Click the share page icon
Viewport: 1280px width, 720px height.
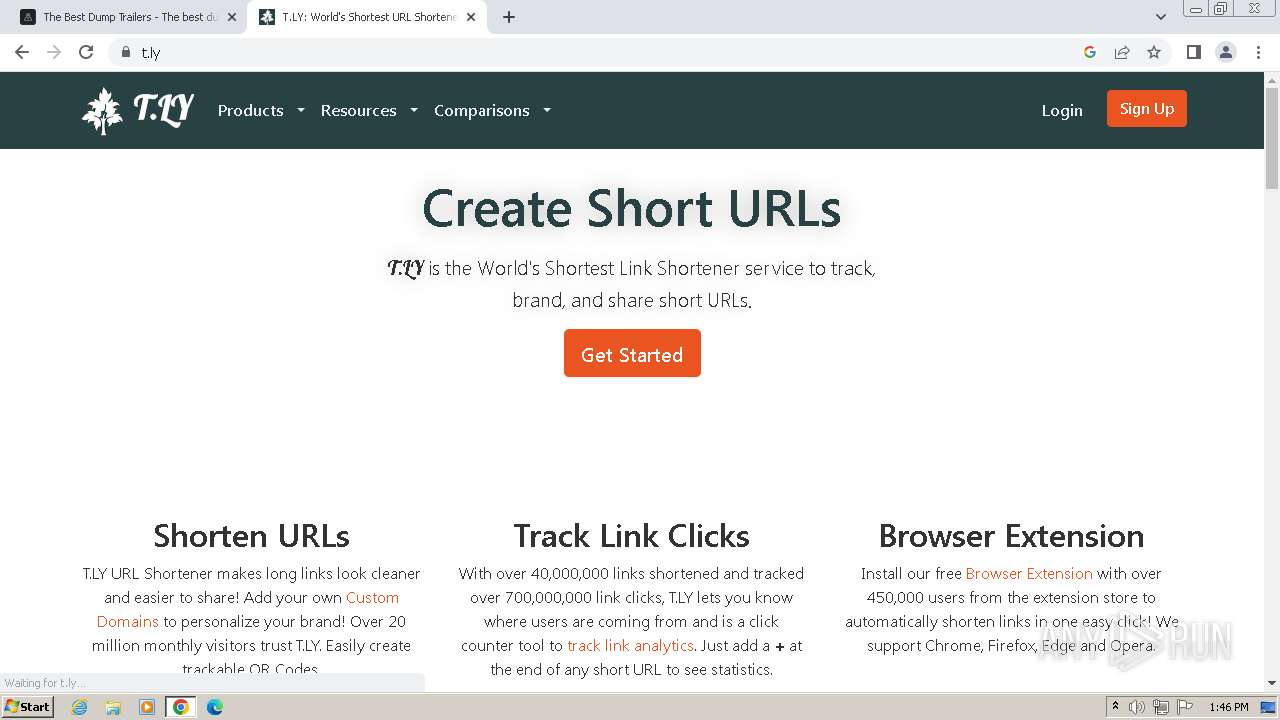click(x=1122, y=52)
